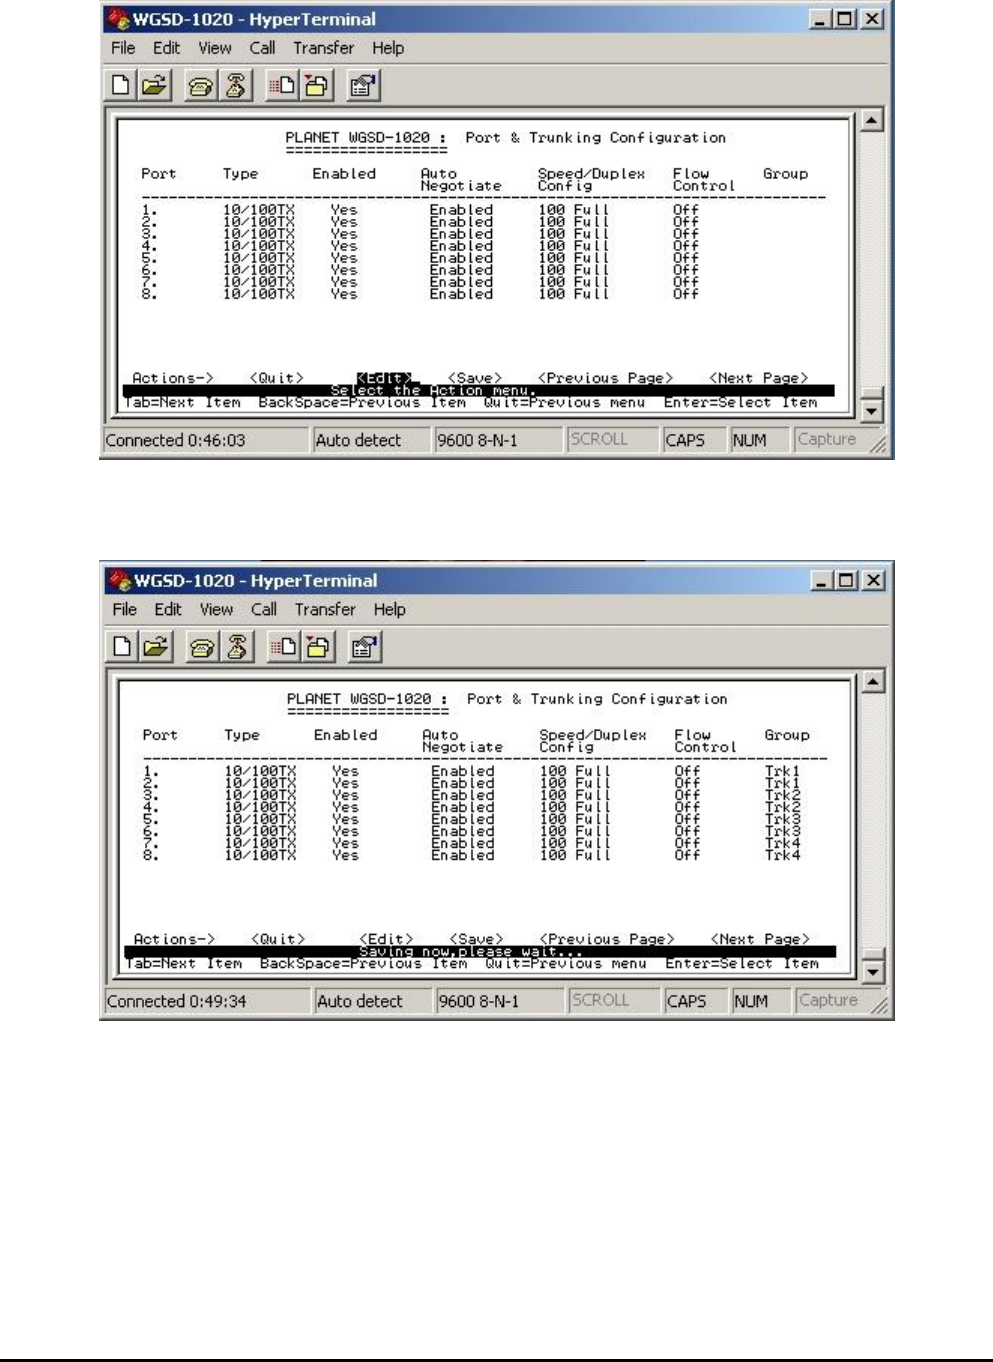Click Call phone icon in window connected 0:46:03
993x1362 pixels.
click(201, 86)
